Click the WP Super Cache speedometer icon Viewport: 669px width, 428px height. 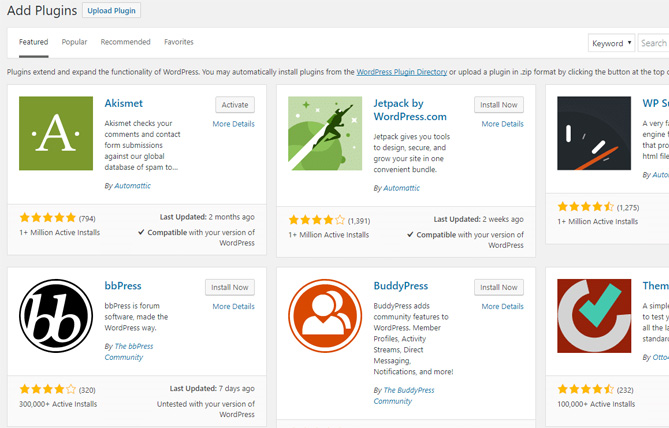pyautogui.click(x=594, y=134)
